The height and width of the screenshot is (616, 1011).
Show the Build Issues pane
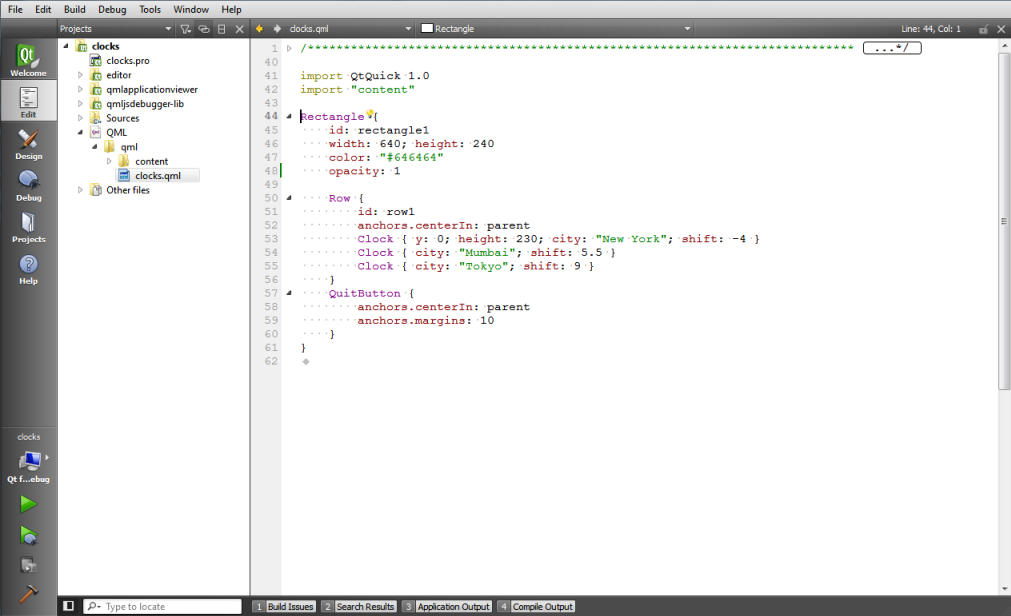284,606
